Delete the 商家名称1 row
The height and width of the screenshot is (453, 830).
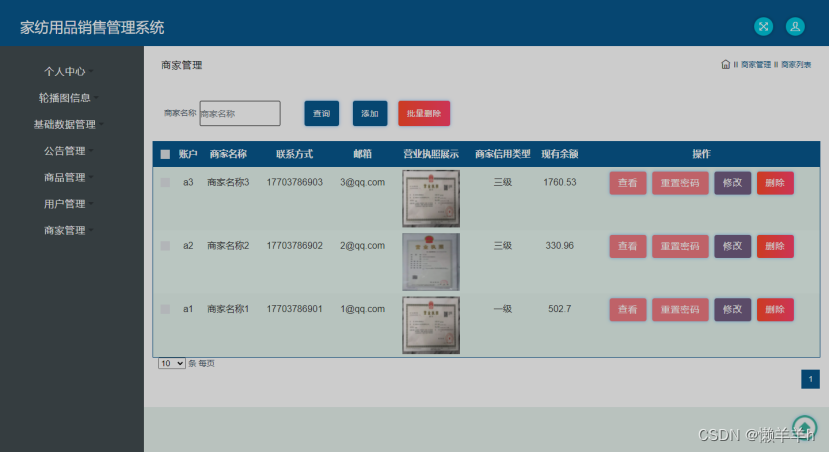point(775,310)
